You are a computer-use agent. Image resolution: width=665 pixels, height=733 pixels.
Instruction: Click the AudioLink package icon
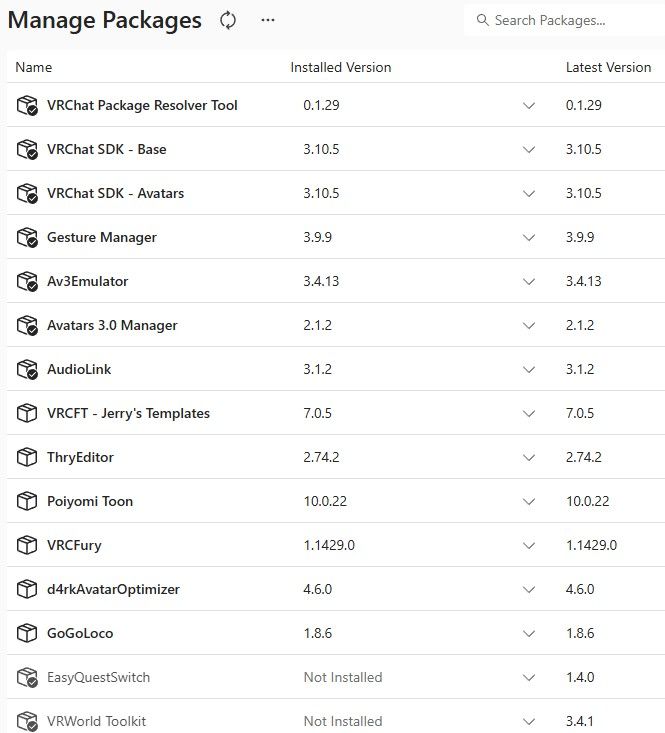coord(27,369)
